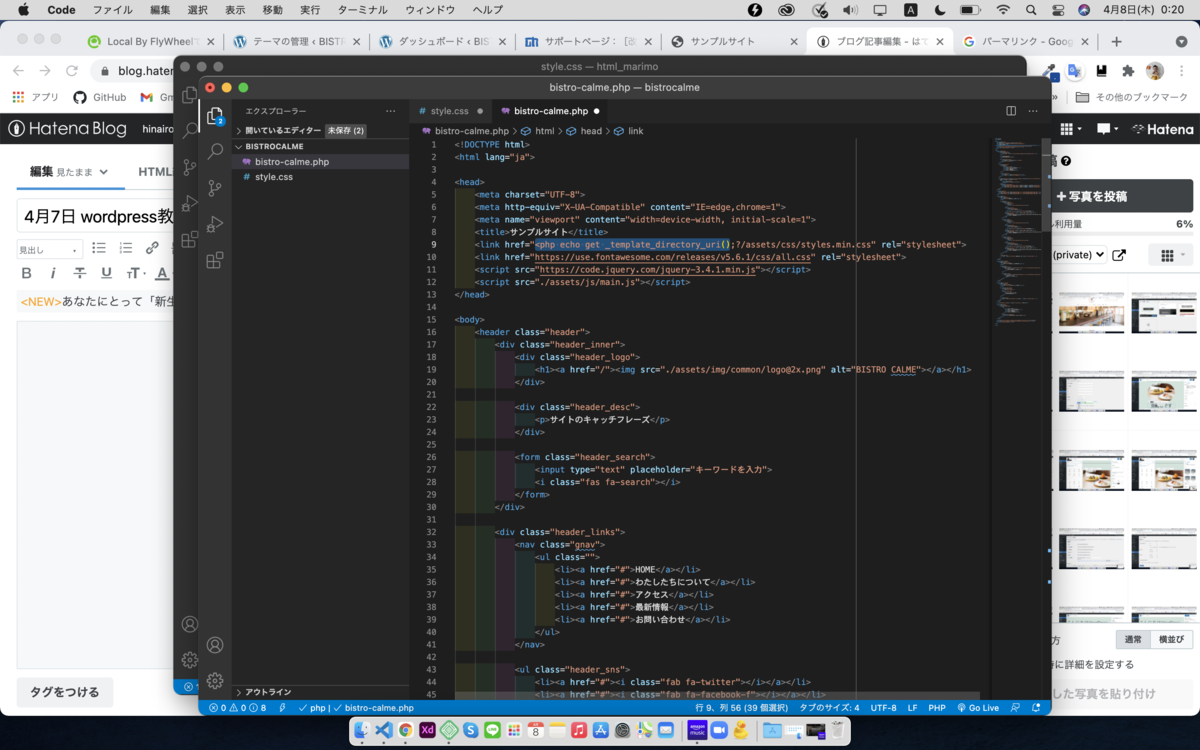
Task: Open Search view in bistrocalme VS Code window
Action: click(215, 152)
